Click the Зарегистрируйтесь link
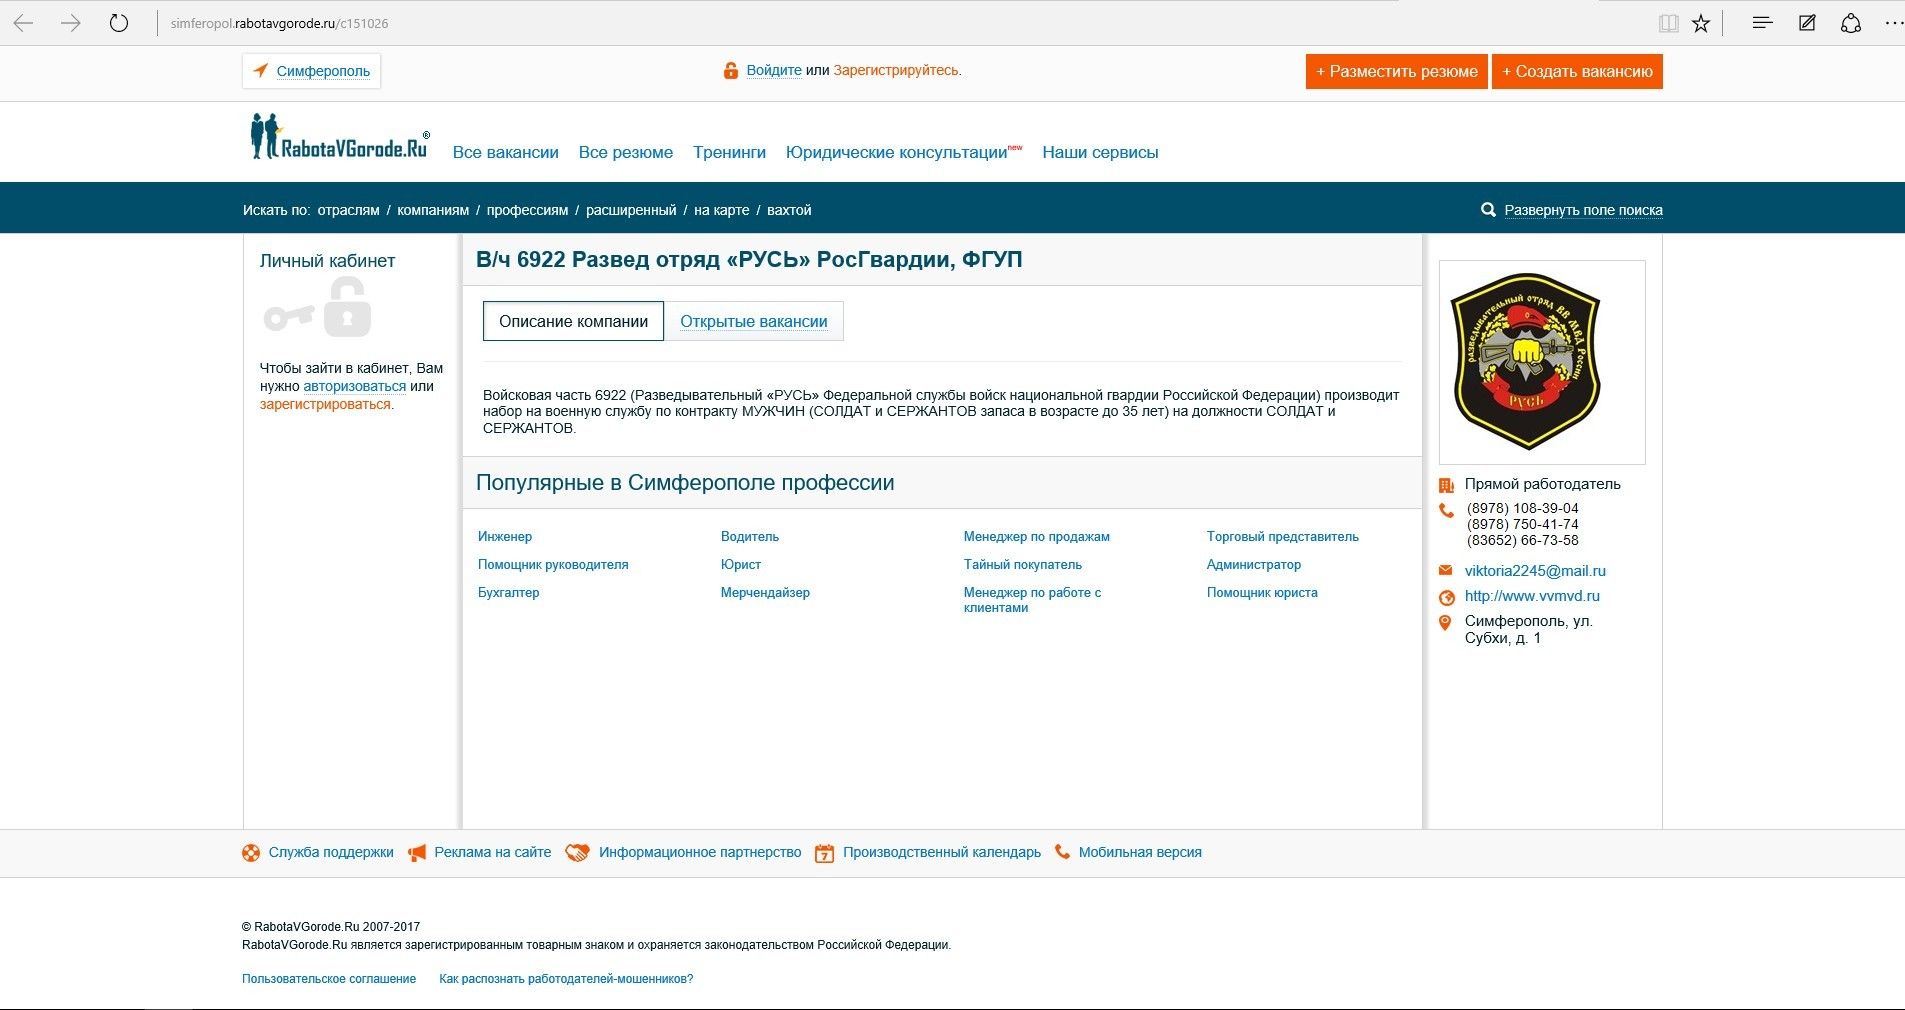Viewport: 1905px width, 1010px height. [x=895, y=70]
